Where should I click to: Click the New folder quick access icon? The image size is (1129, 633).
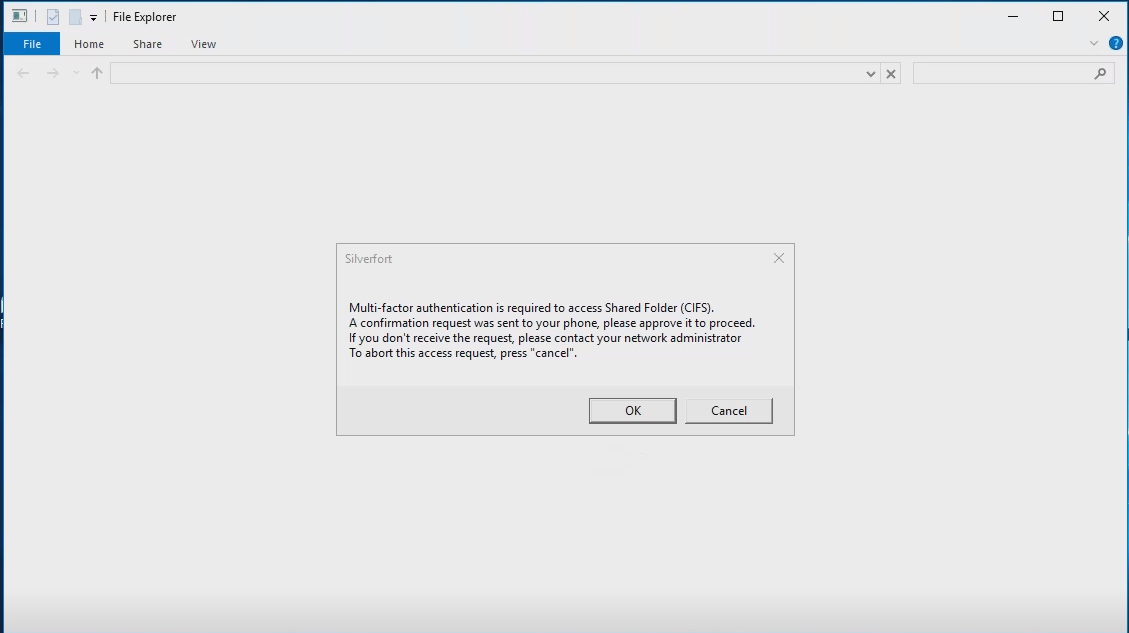click(75, 17)
